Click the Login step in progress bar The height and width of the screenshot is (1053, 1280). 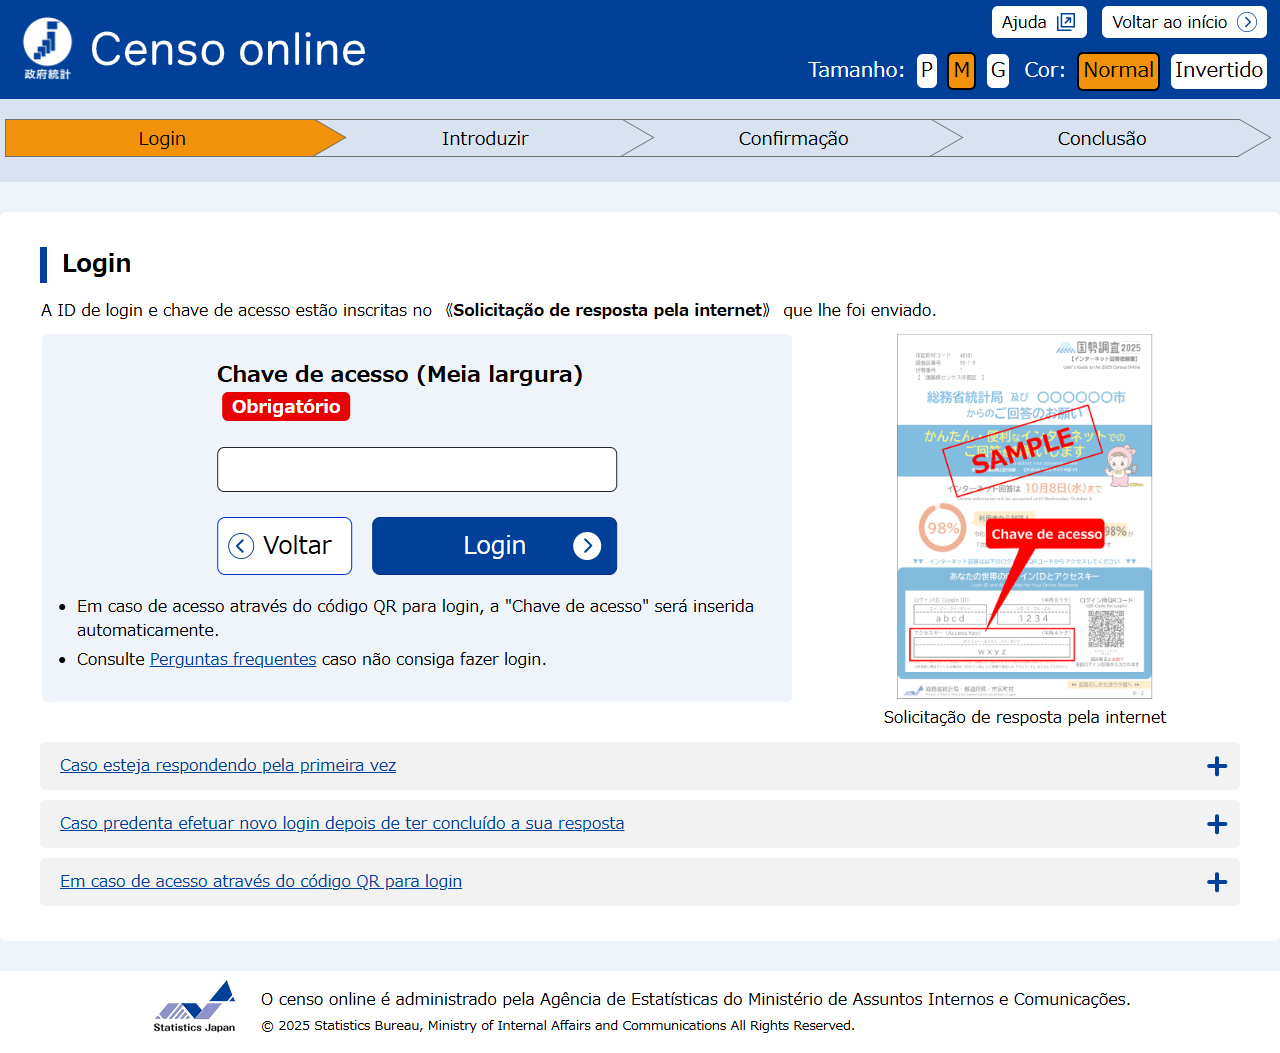pos(162,139)
